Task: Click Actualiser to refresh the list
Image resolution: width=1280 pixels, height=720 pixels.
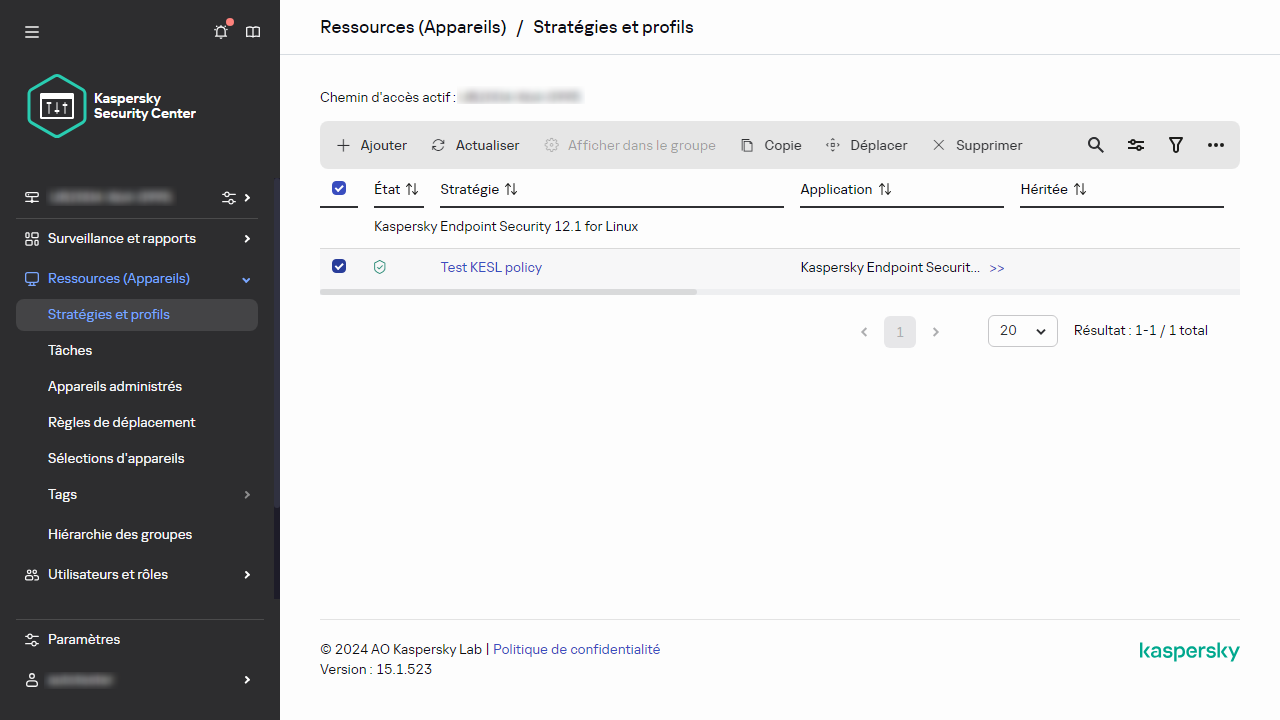Action: click(475, 145)
